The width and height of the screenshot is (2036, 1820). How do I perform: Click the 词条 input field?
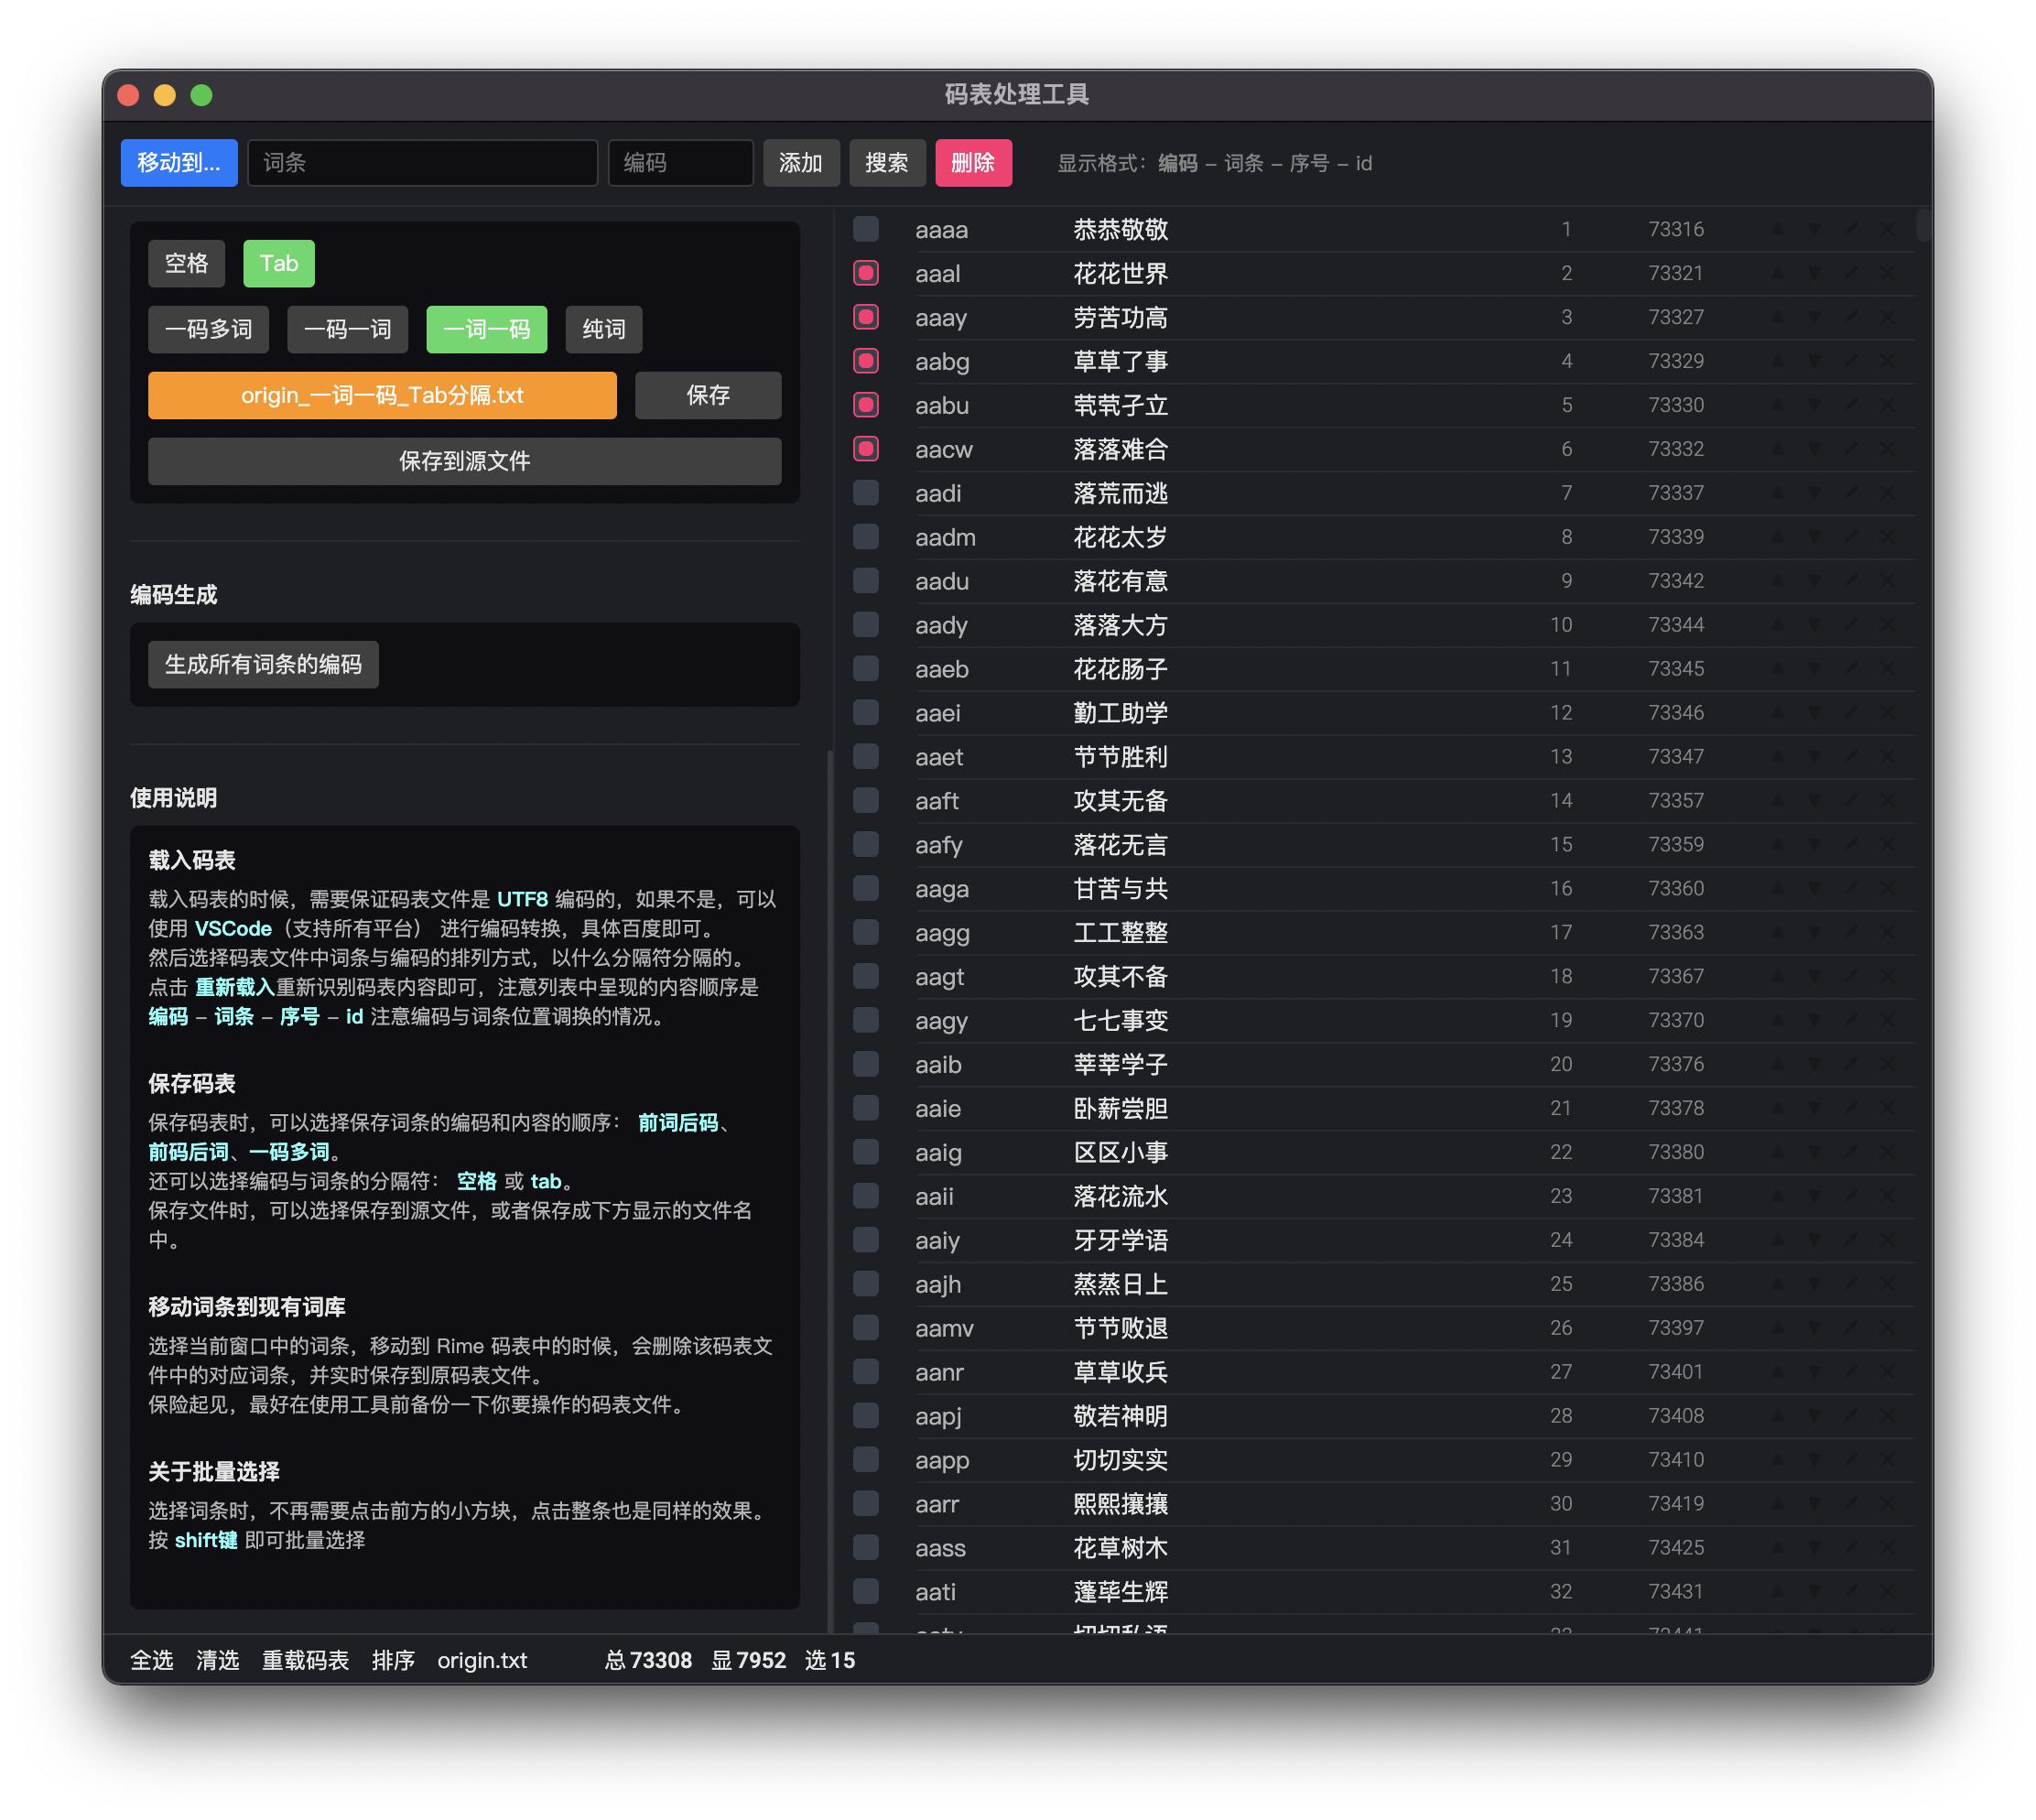click(422, 162)
